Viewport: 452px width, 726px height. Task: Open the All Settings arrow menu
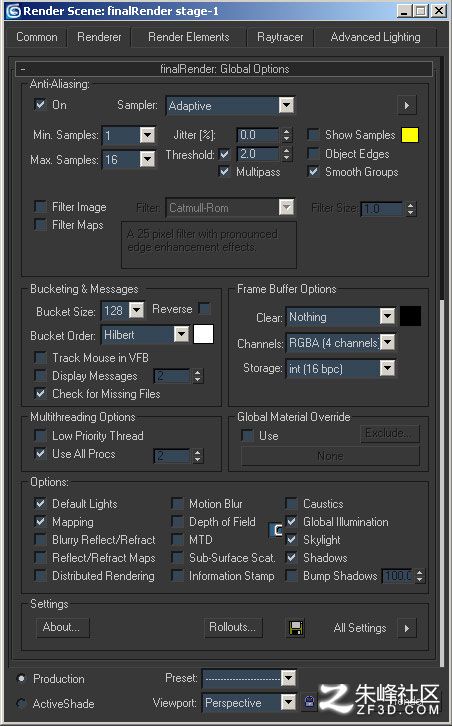[407, 628]
